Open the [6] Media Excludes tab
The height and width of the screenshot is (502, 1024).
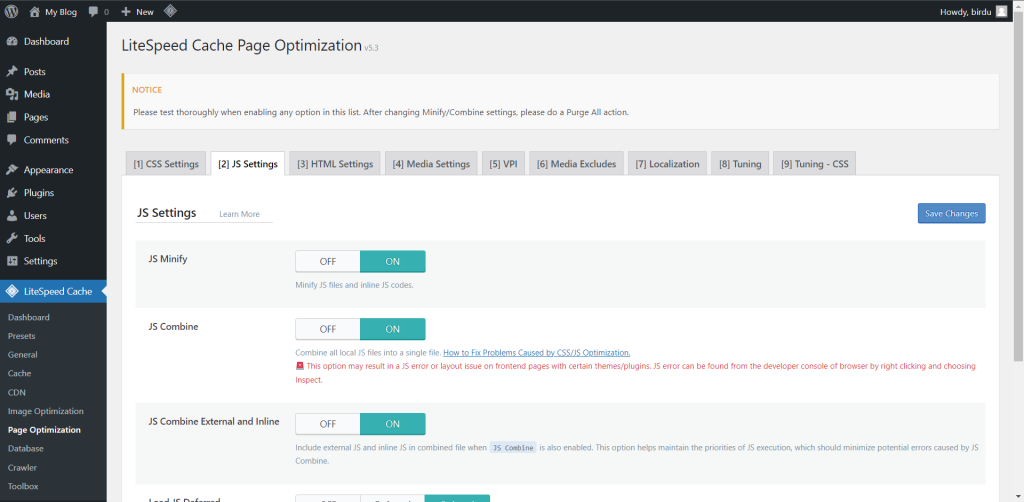coord(577,164)
